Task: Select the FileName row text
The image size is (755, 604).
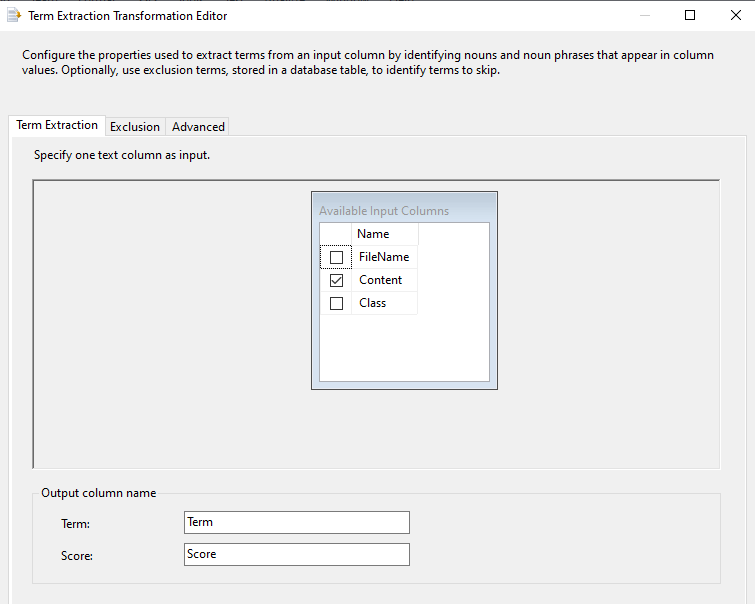Action: pos(384,257)
